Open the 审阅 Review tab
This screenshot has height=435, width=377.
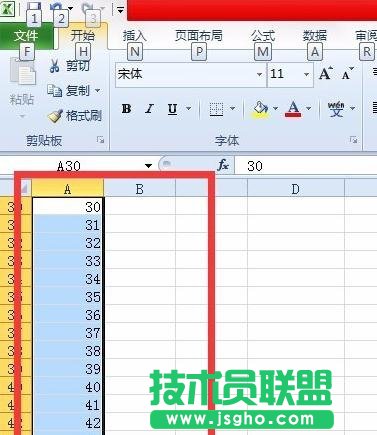(366, 36)
